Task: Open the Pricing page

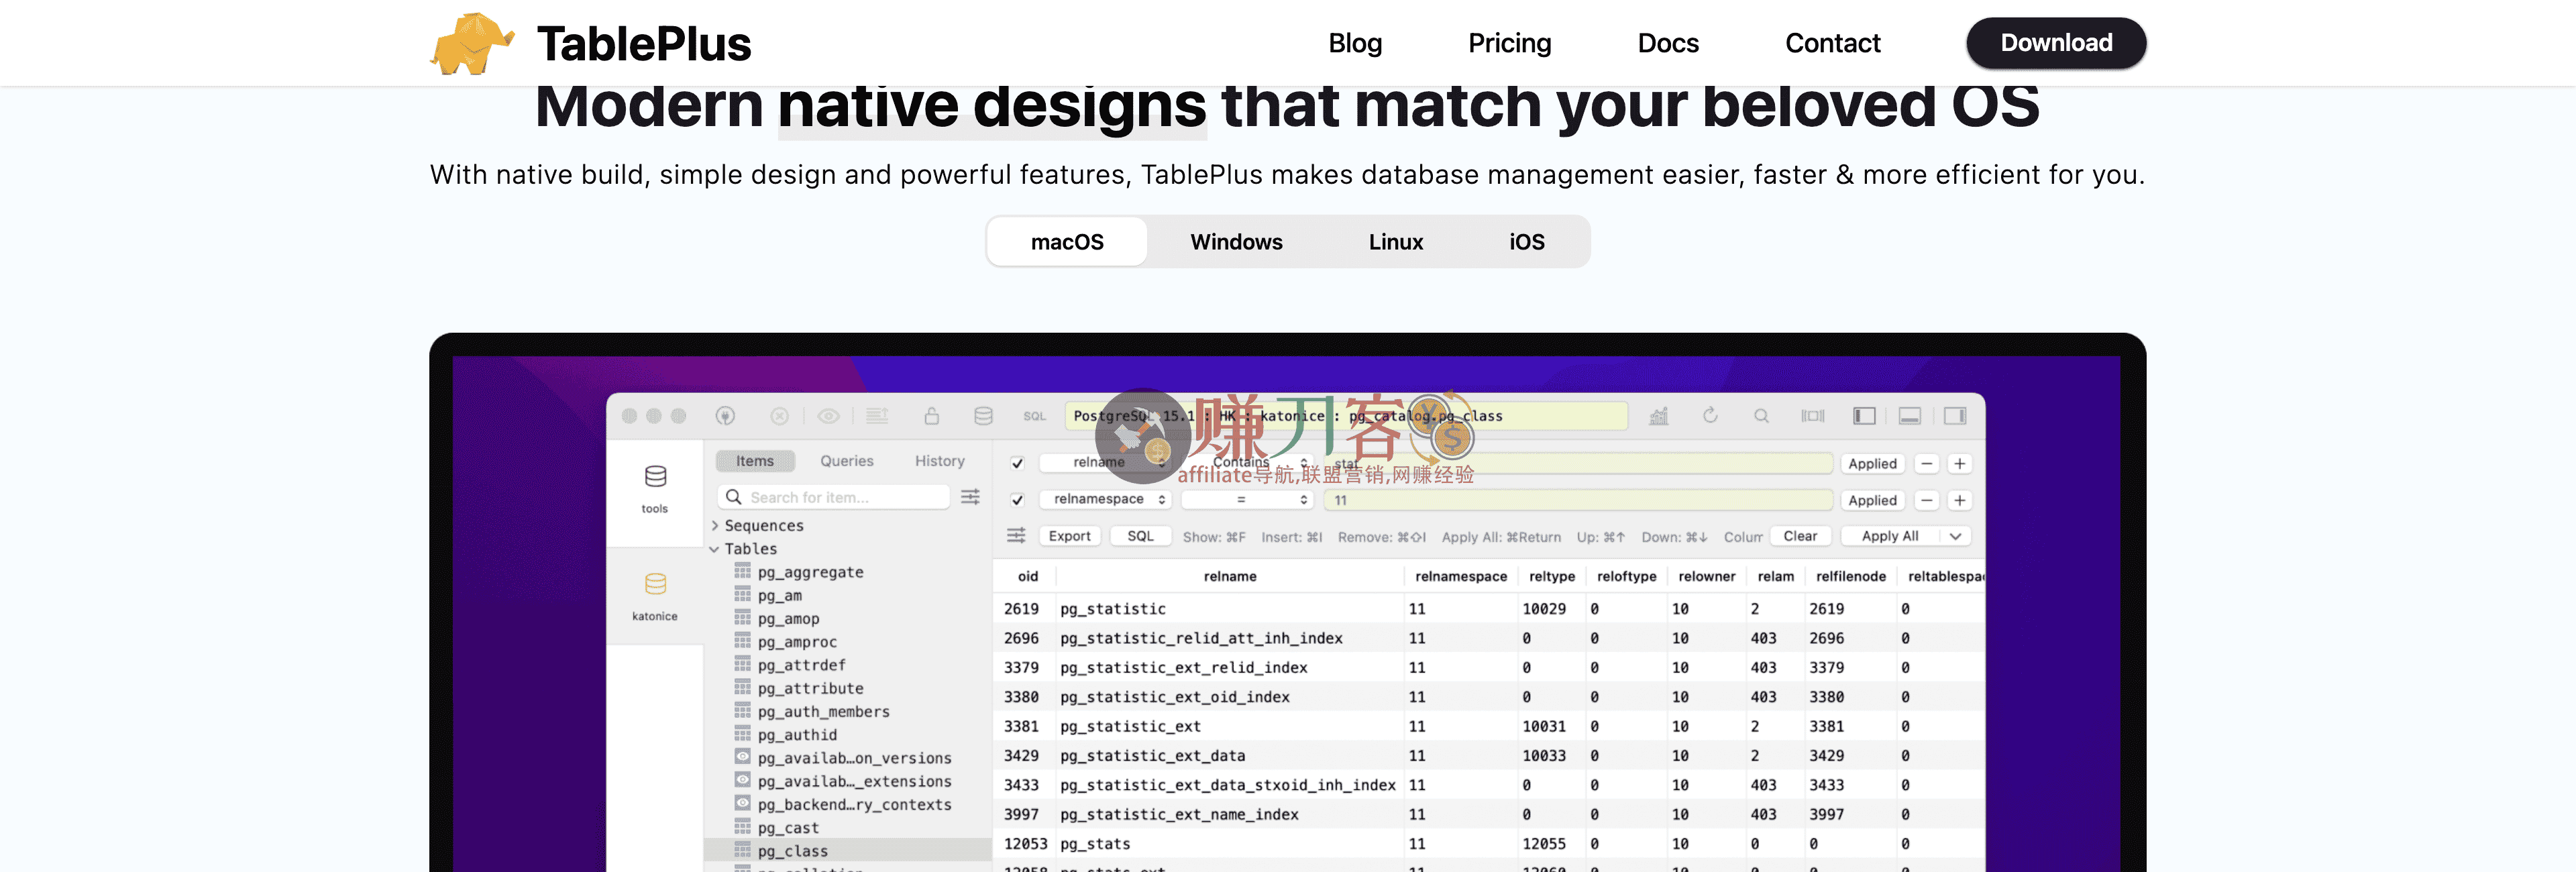Action: click(x=1509, y=43)
